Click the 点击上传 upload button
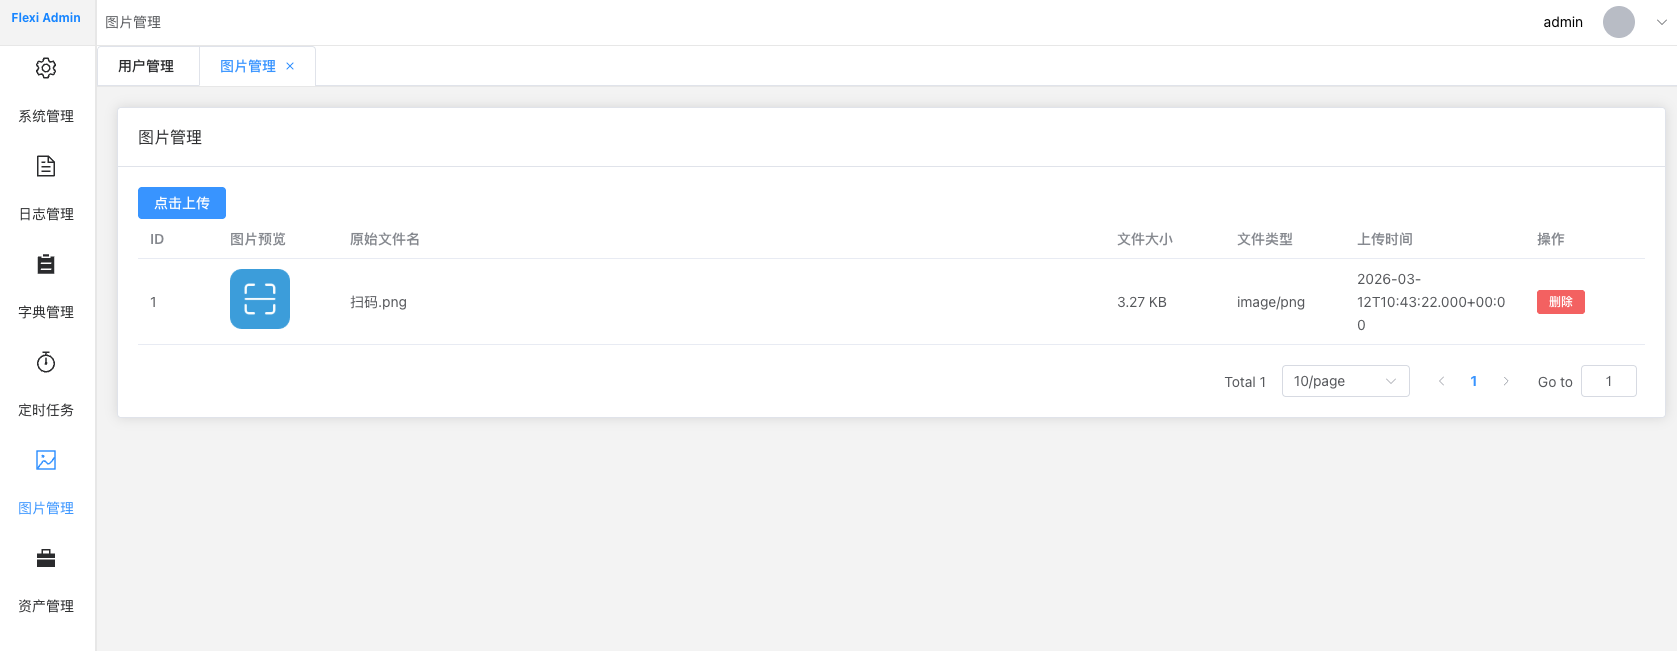The width and height of the screenshot is (1677, 651). [182, 203]
